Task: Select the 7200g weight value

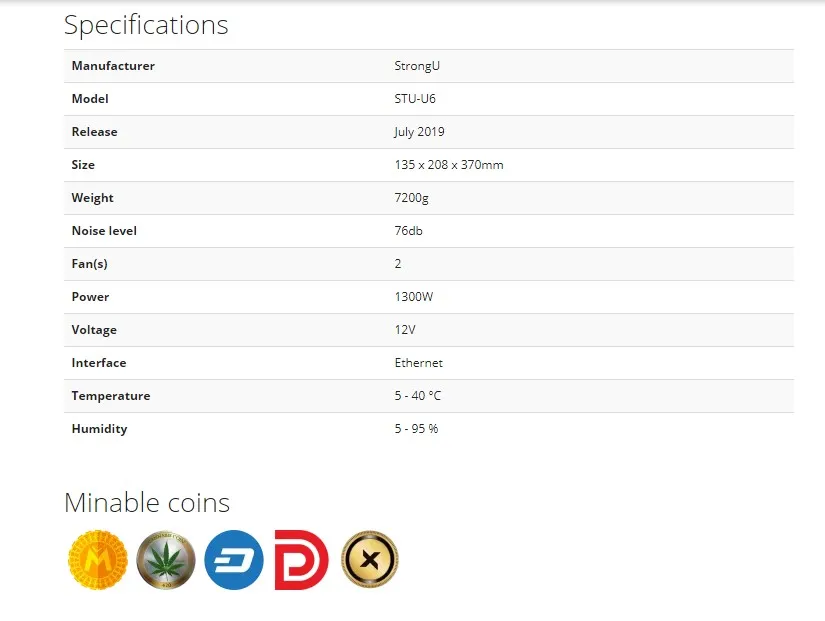Action: pyautogui.click(x=411, y=198)
